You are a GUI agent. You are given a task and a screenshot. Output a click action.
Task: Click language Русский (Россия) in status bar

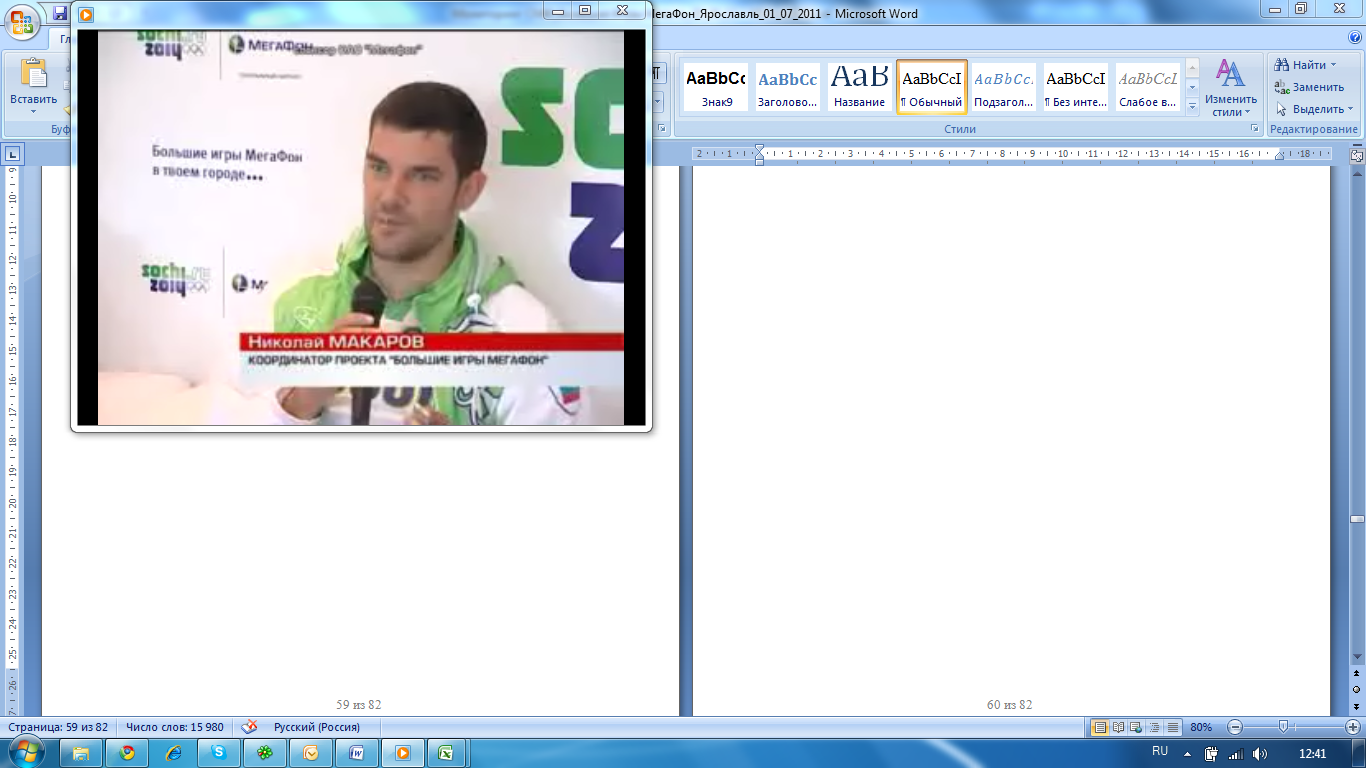[x=317, y=727]
